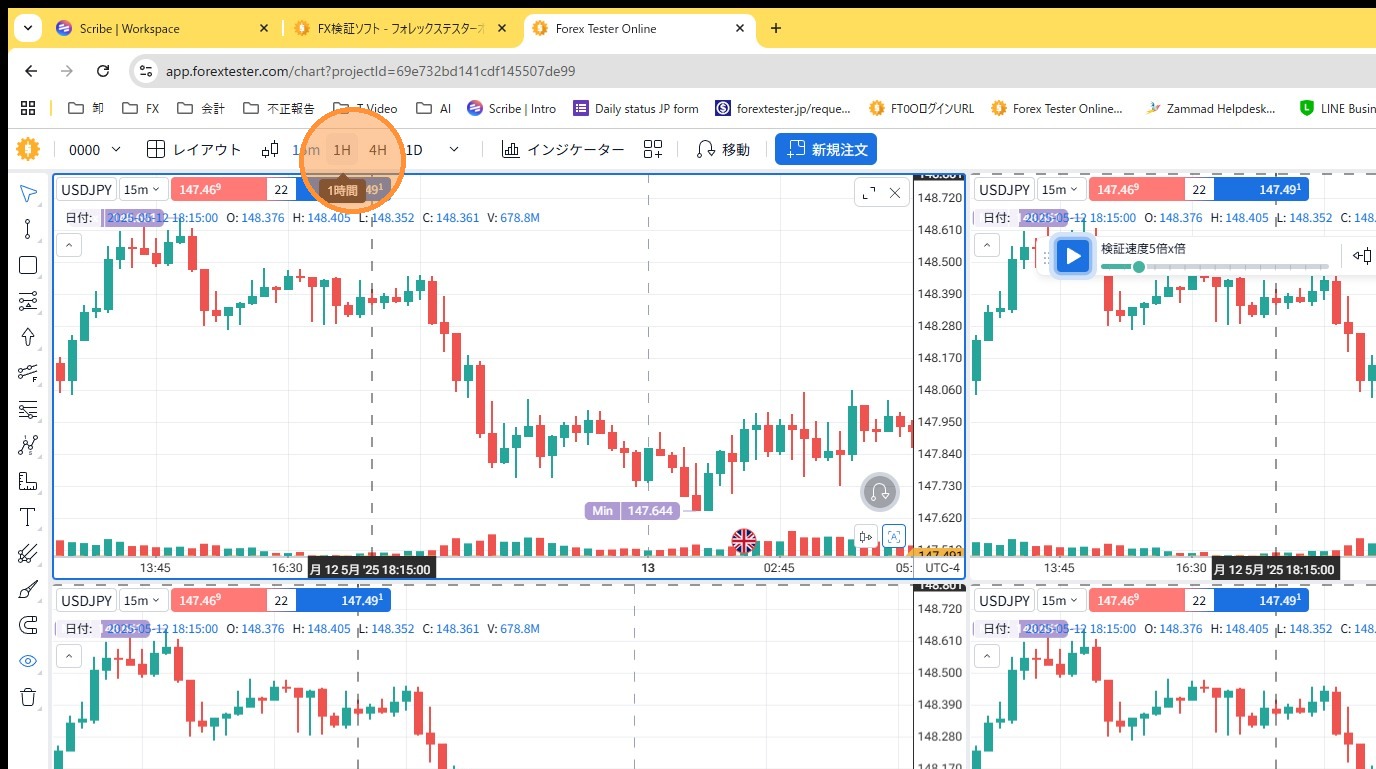1376x769 pixels.
Task: Click the blue 147.49 buy button in bottom-left chart
Action: 343,601
